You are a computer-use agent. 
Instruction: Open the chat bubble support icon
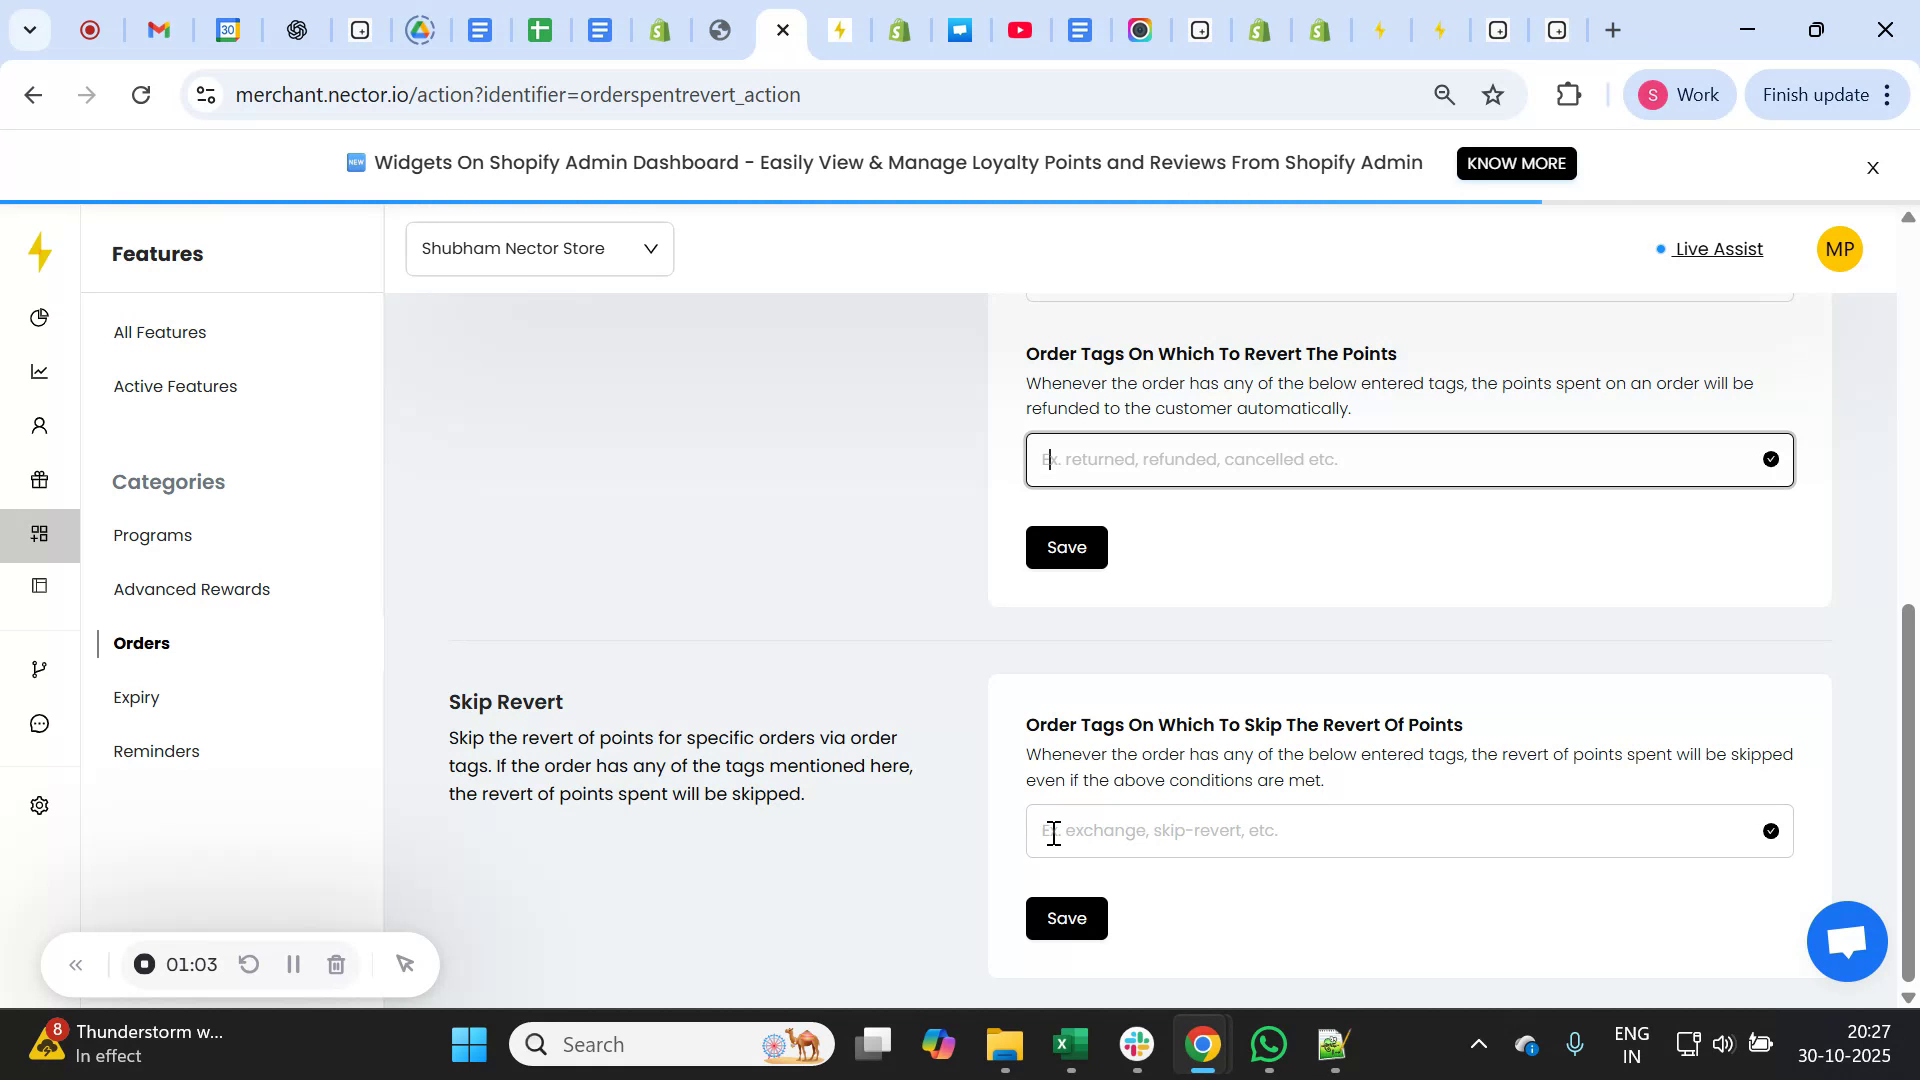click(39, 722)
